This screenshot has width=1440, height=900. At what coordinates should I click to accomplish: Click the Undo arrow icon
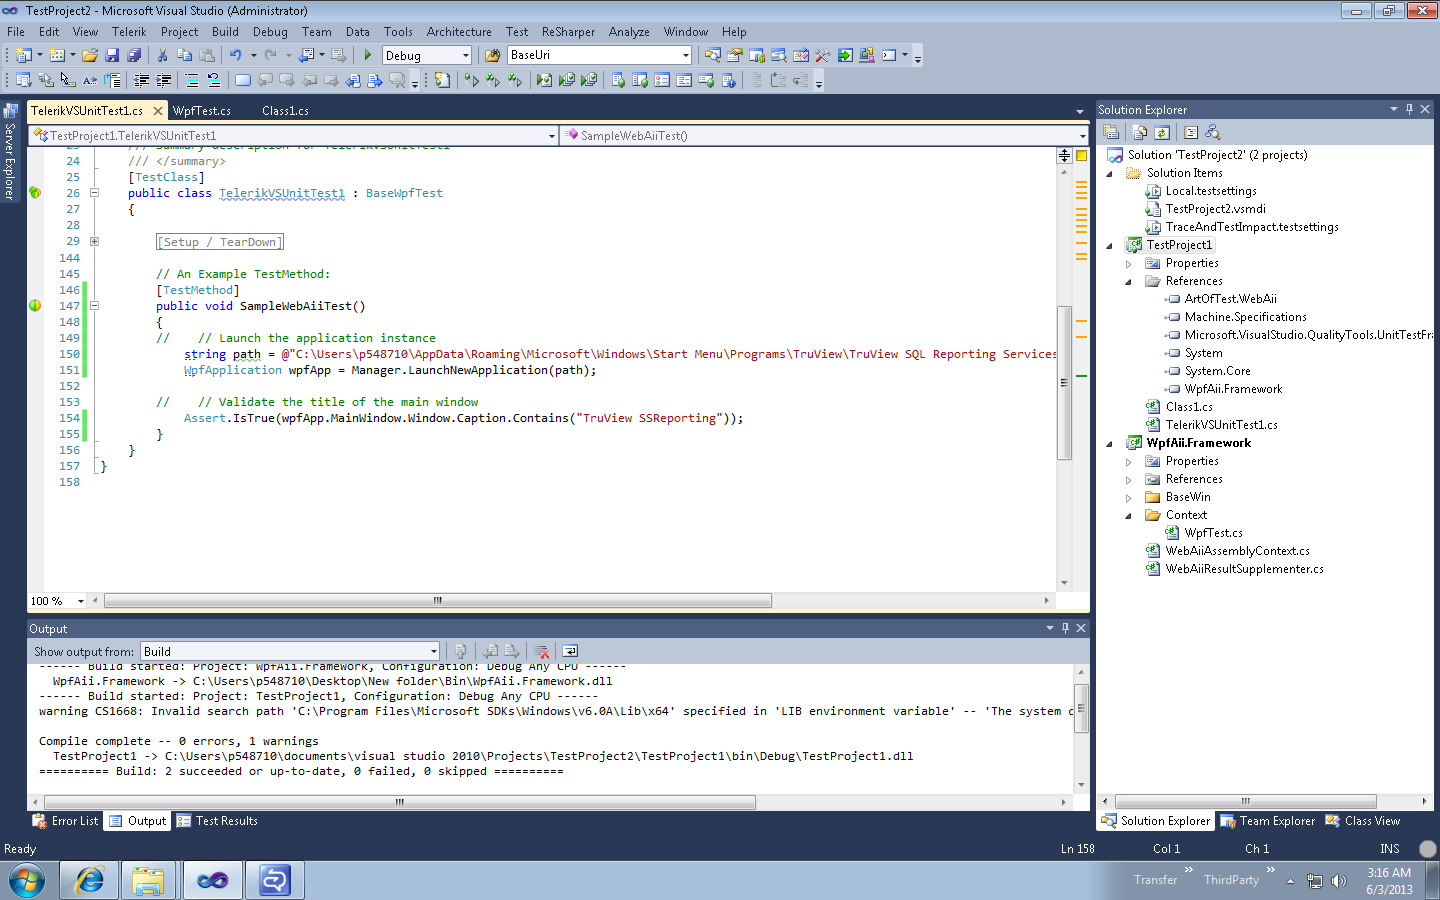click(x=235, y=55)
